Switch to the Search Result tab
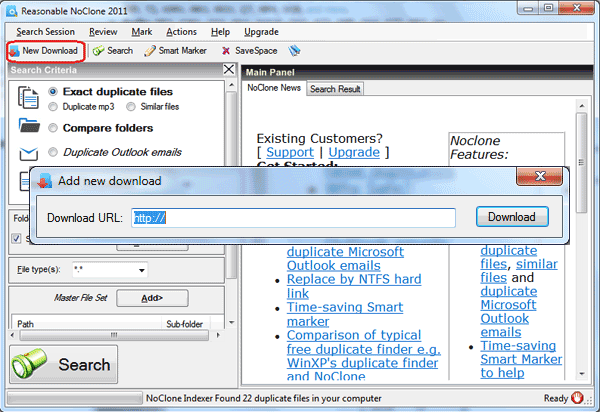Image resolution: width=600 pixels, height=412 pixels. click(335, 89)
